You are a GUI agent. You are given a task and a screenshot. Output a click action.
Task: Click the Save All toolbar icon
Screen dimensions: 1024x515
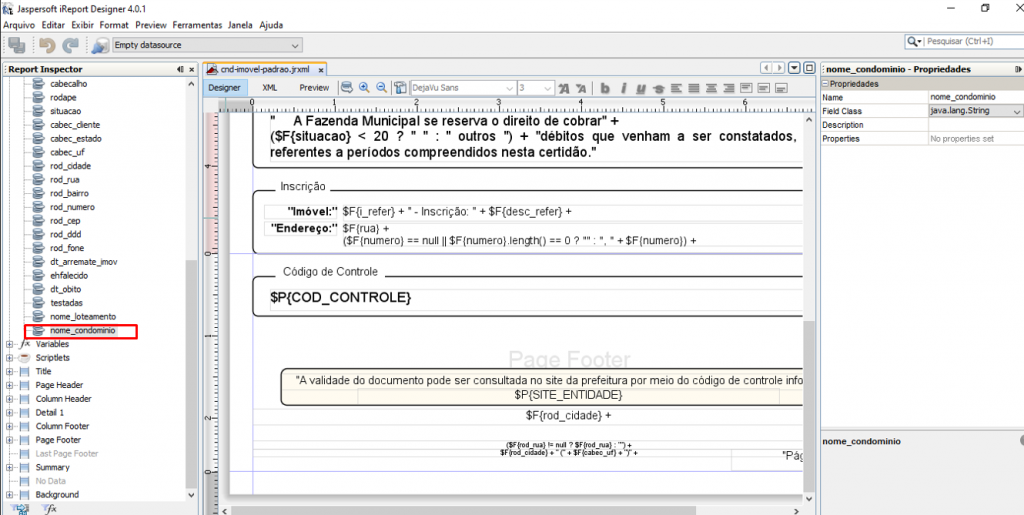click(x=16, y=45)
